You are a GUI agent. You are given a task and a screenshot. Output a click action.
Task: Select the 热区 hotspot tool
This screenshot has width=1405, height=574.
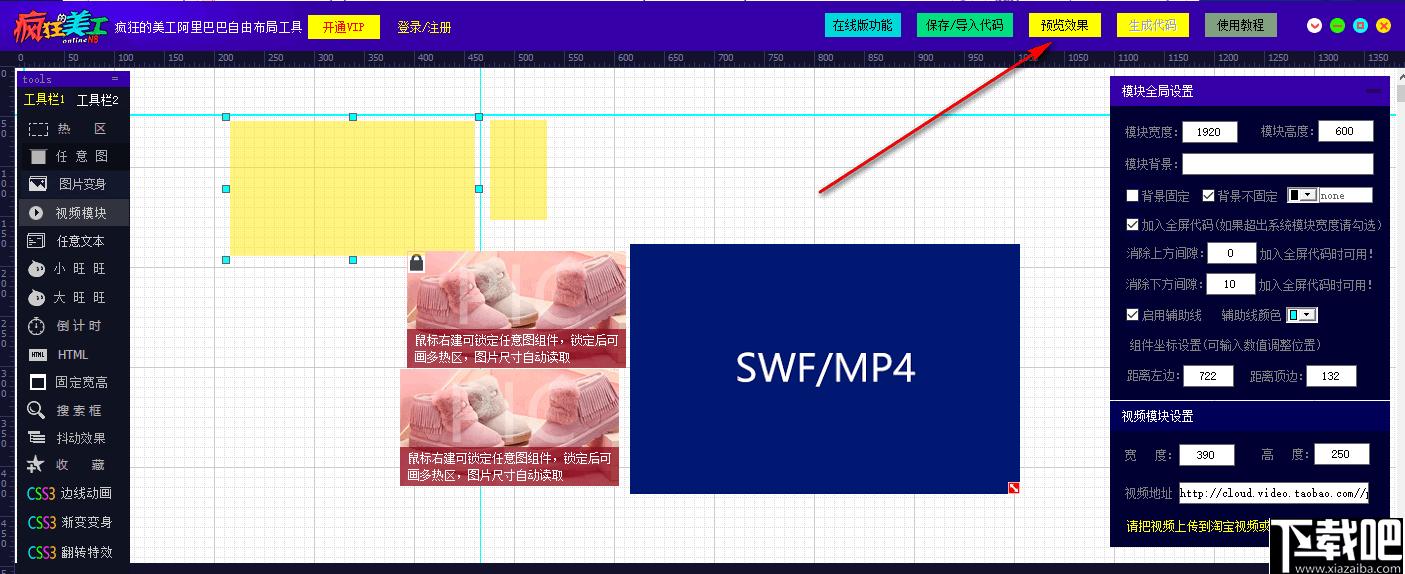73,129
